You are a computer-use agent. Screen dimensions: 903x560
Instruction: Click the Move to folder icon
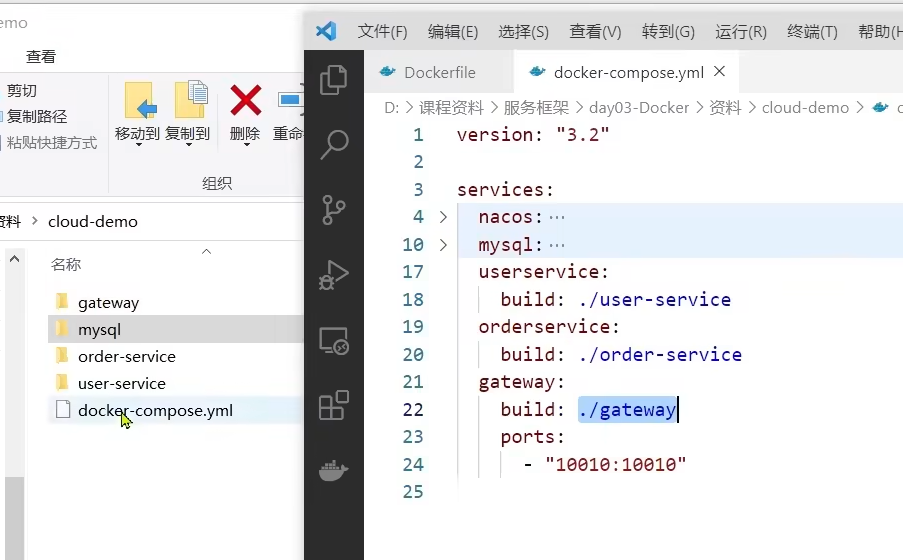pyautogui.click(x=138, y=101)
